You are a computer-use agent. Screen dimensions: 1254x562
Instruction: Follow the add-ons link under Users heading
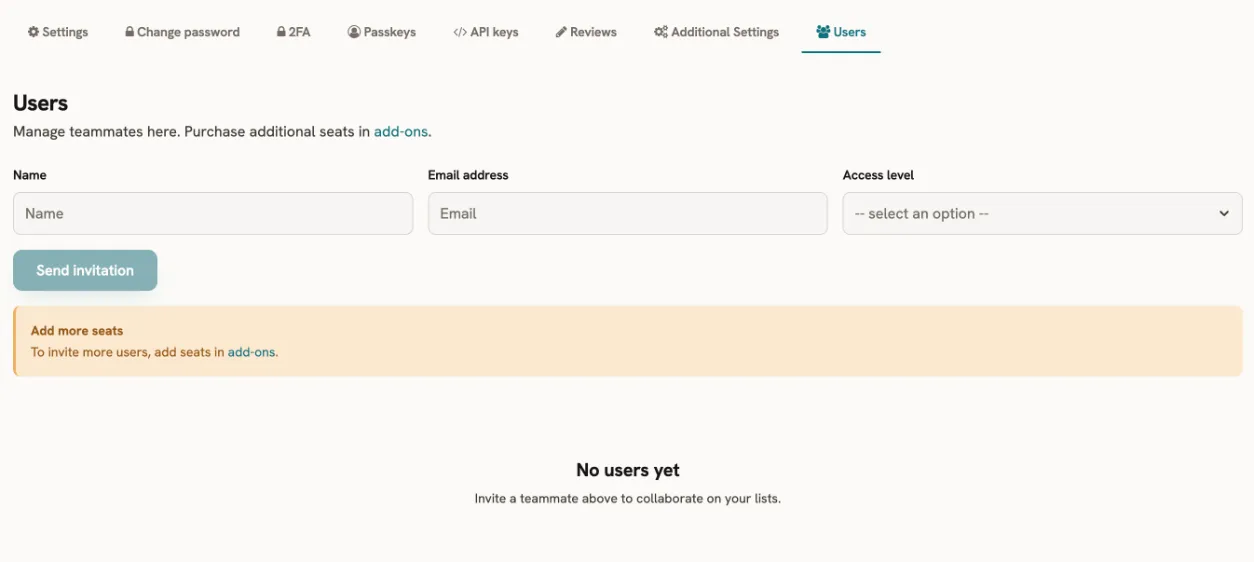tap(401, 131)
